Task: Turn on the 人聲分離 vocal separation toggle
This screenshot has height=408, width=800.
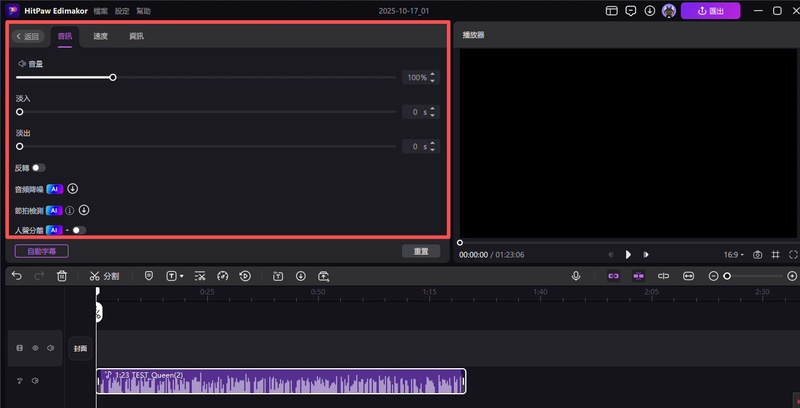Action: point(79,230)
